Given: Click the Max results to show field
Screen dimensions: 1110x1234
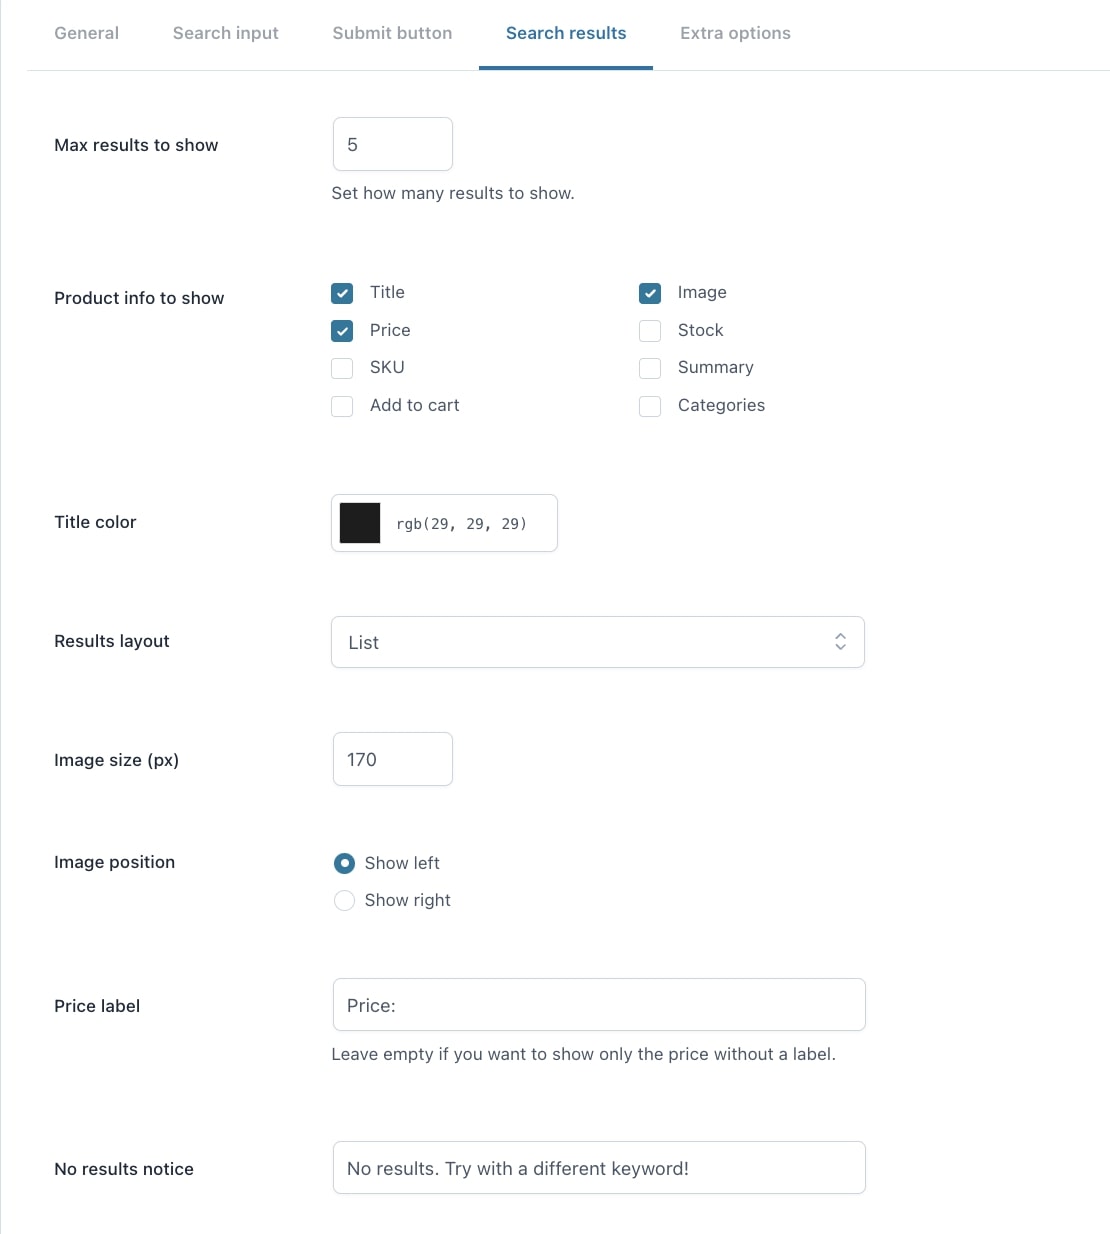Looking at the screenshot, I should coord(393,144).
